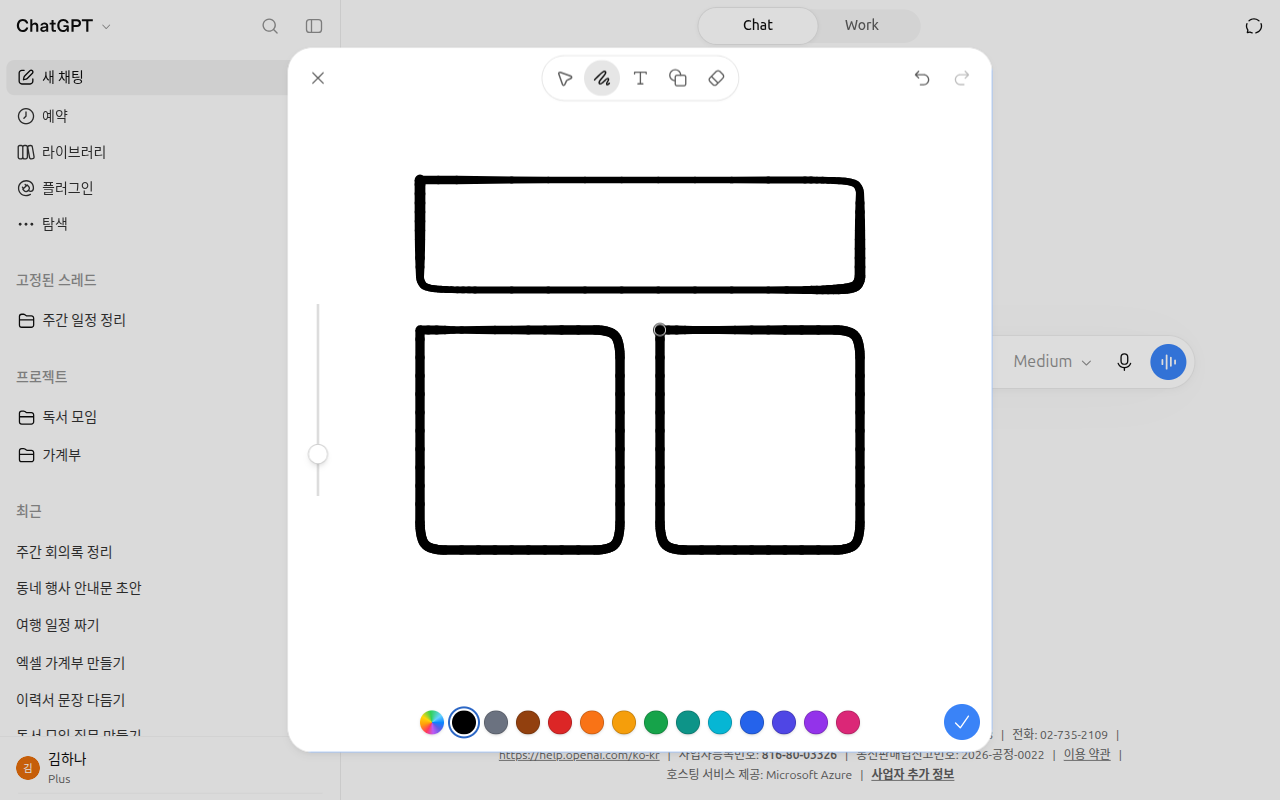The width and height of the screenshot is (1280, 800).
Task: Open the 이용 약관 link
Action: pyautogui.click(x=1086, y=755)
